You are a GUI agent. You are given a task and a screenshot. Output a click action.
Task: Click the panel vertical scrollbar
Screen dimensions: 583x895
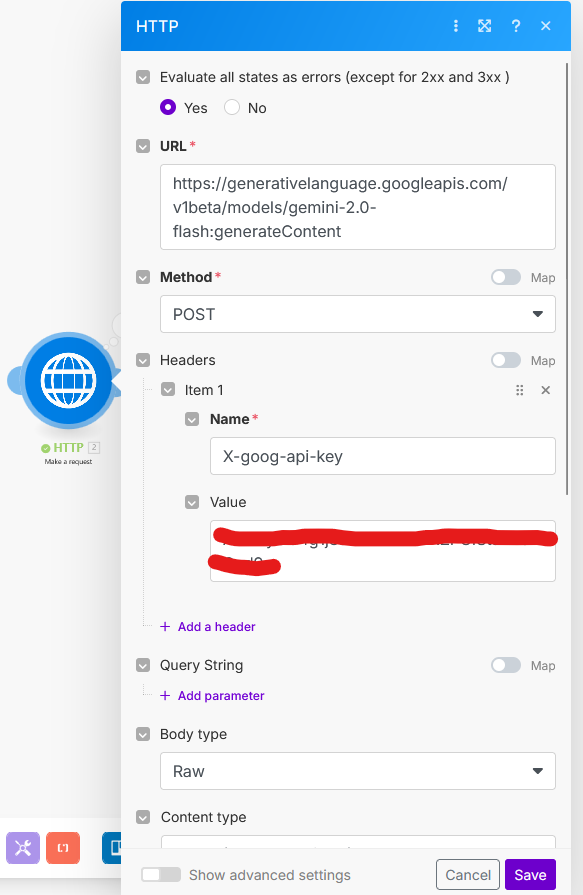pos(567,279)
